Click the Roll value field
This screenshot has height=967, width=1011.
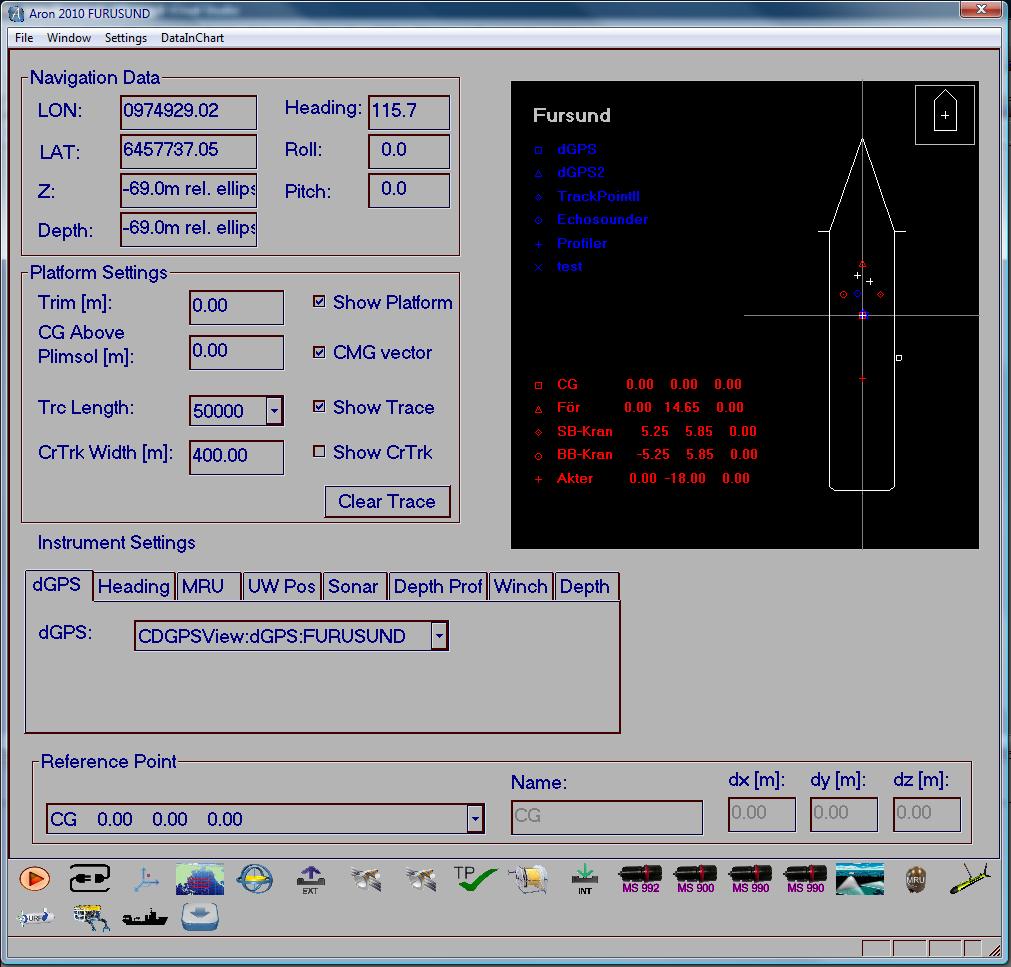tap(409, 151)
